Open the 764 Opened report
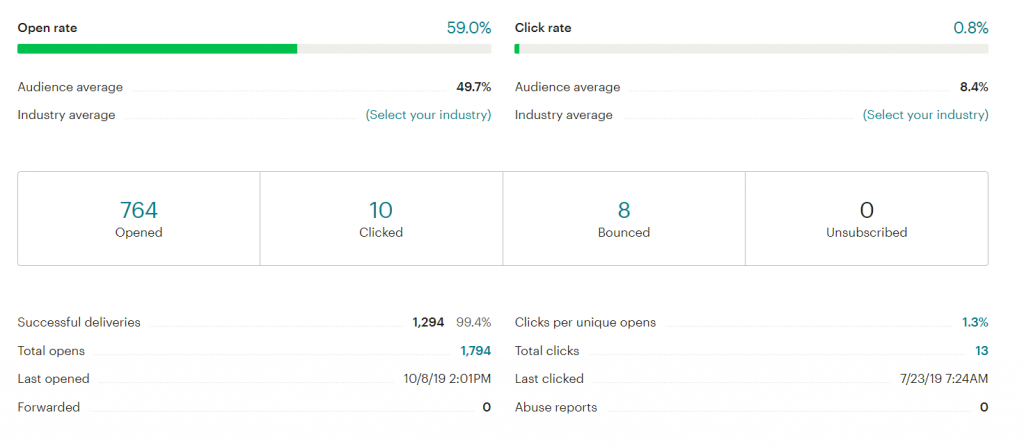The image size is (1024, 447). pos(139,210)
